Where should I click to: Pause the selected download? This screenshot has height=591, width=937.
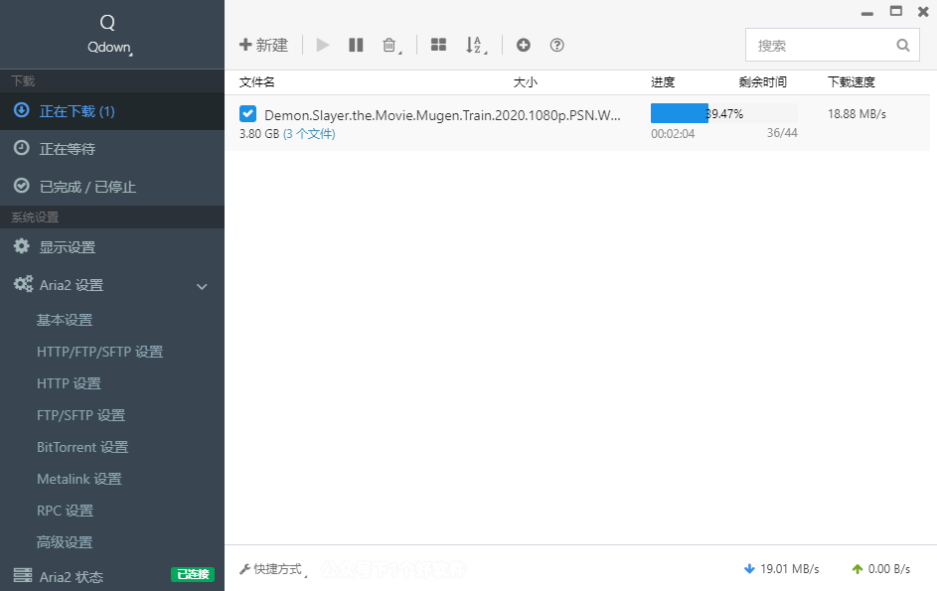pos(356,45)
